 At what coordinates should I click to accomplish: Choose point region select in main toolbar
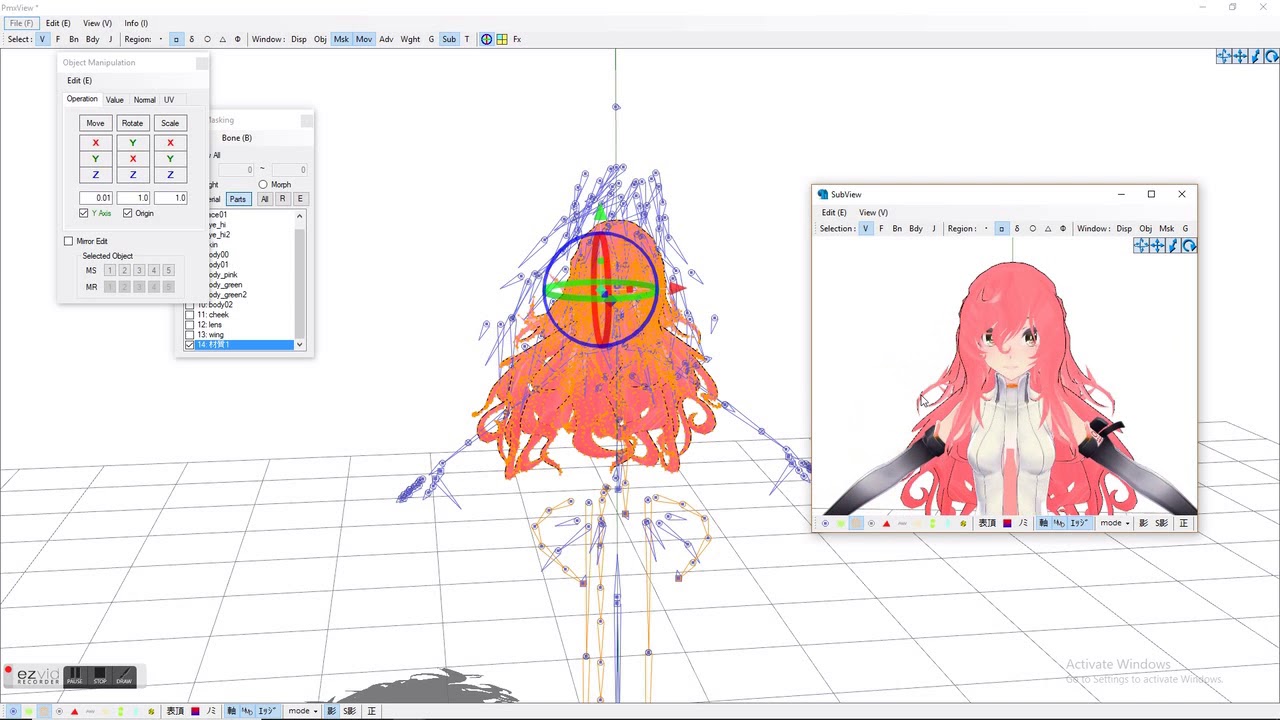161,39
